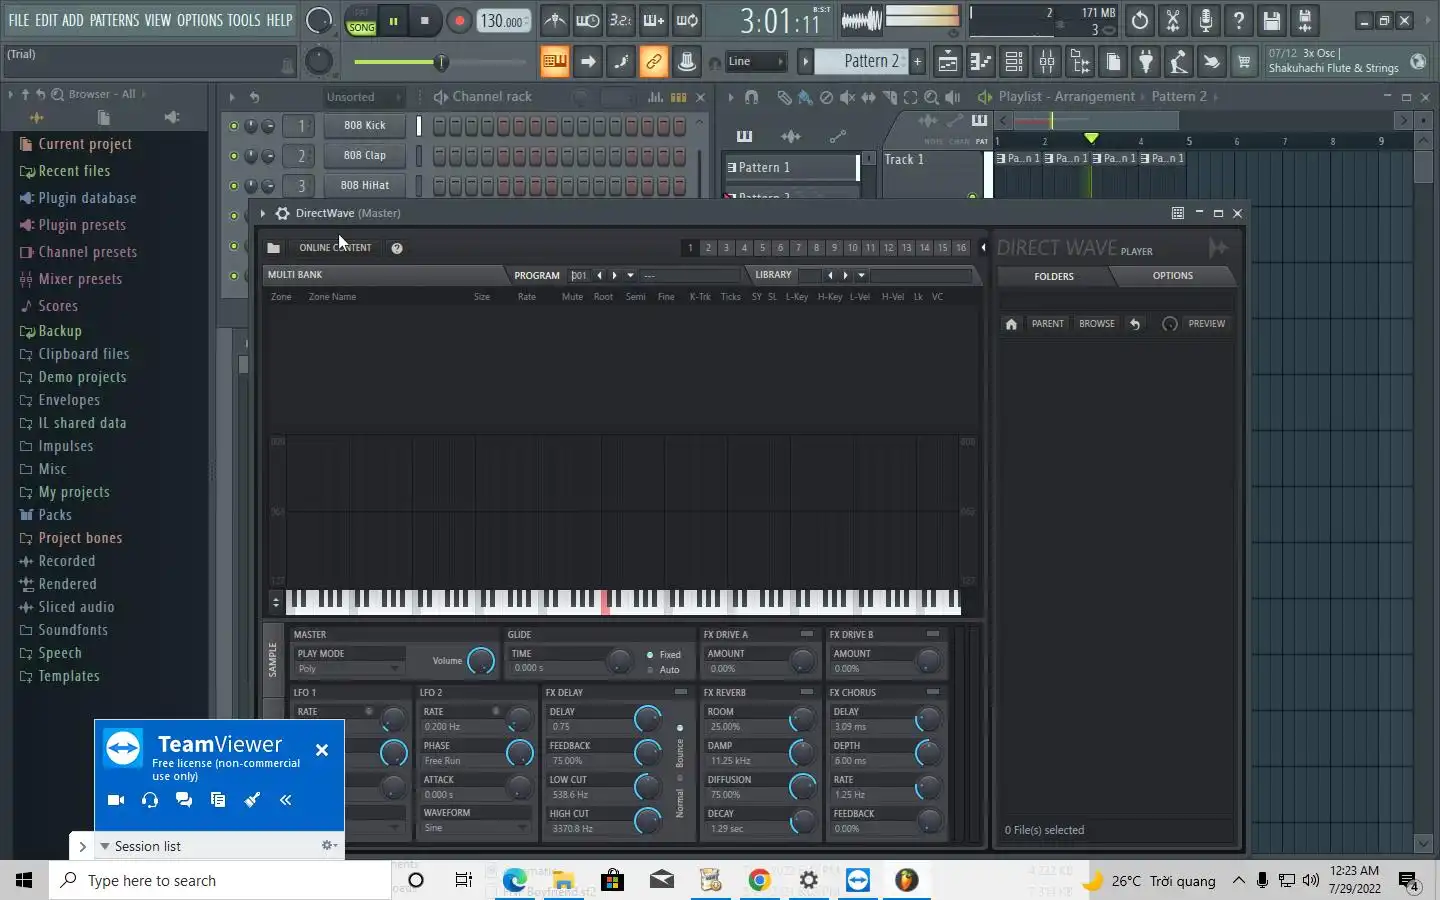Viewport: 1440px width, 900px height.
Task: Select the Playlist paint brush tool
Action: click(805, 97)
